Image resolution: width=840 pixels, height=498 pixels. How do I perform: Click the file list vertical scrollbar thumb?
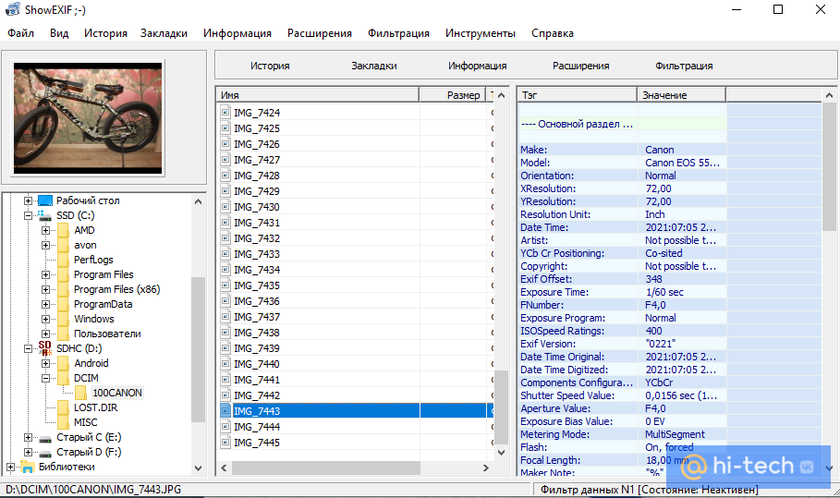501,407
